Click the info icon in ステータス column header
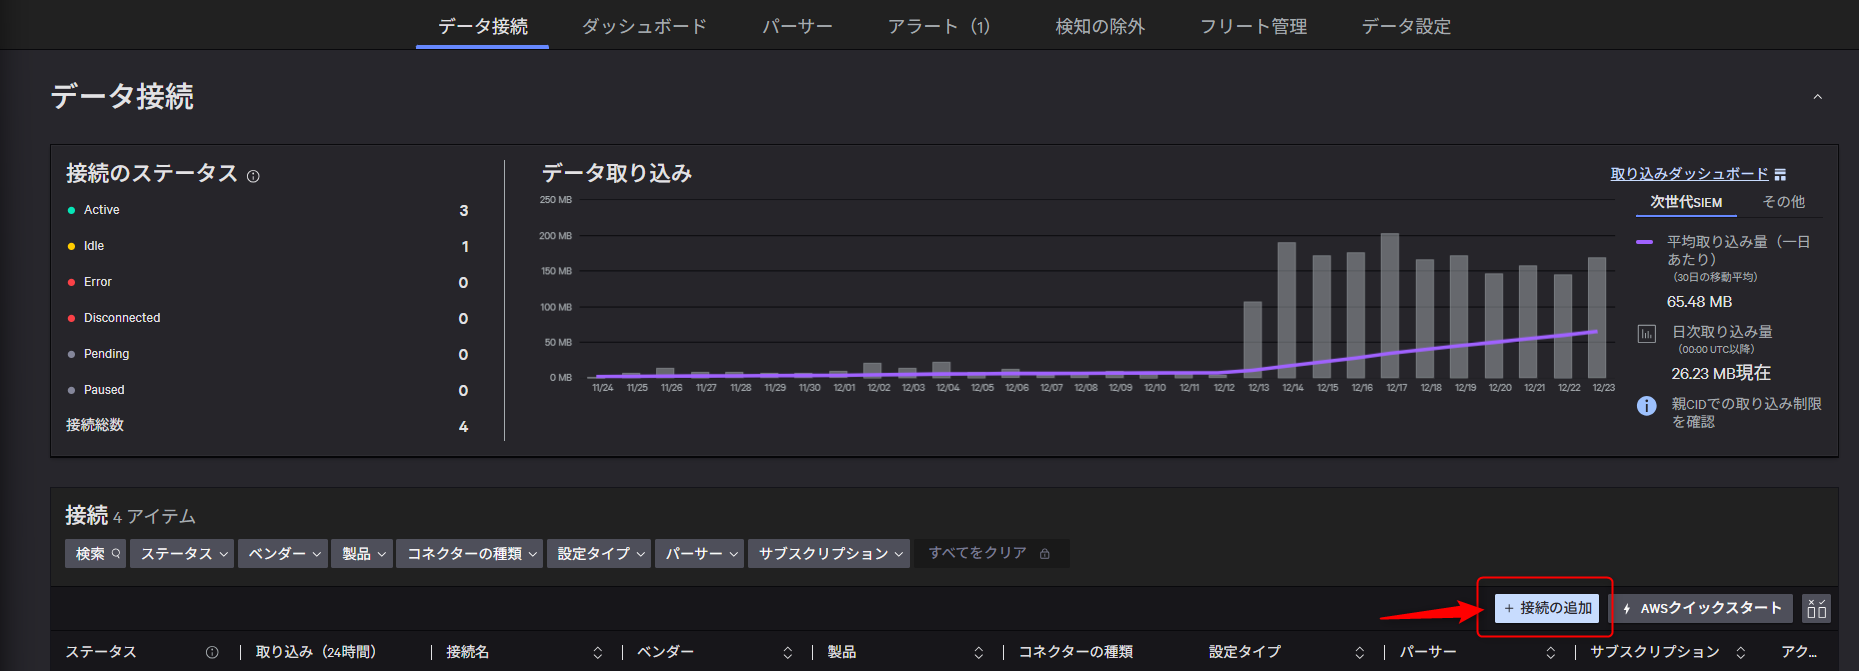 click(212, 652)
